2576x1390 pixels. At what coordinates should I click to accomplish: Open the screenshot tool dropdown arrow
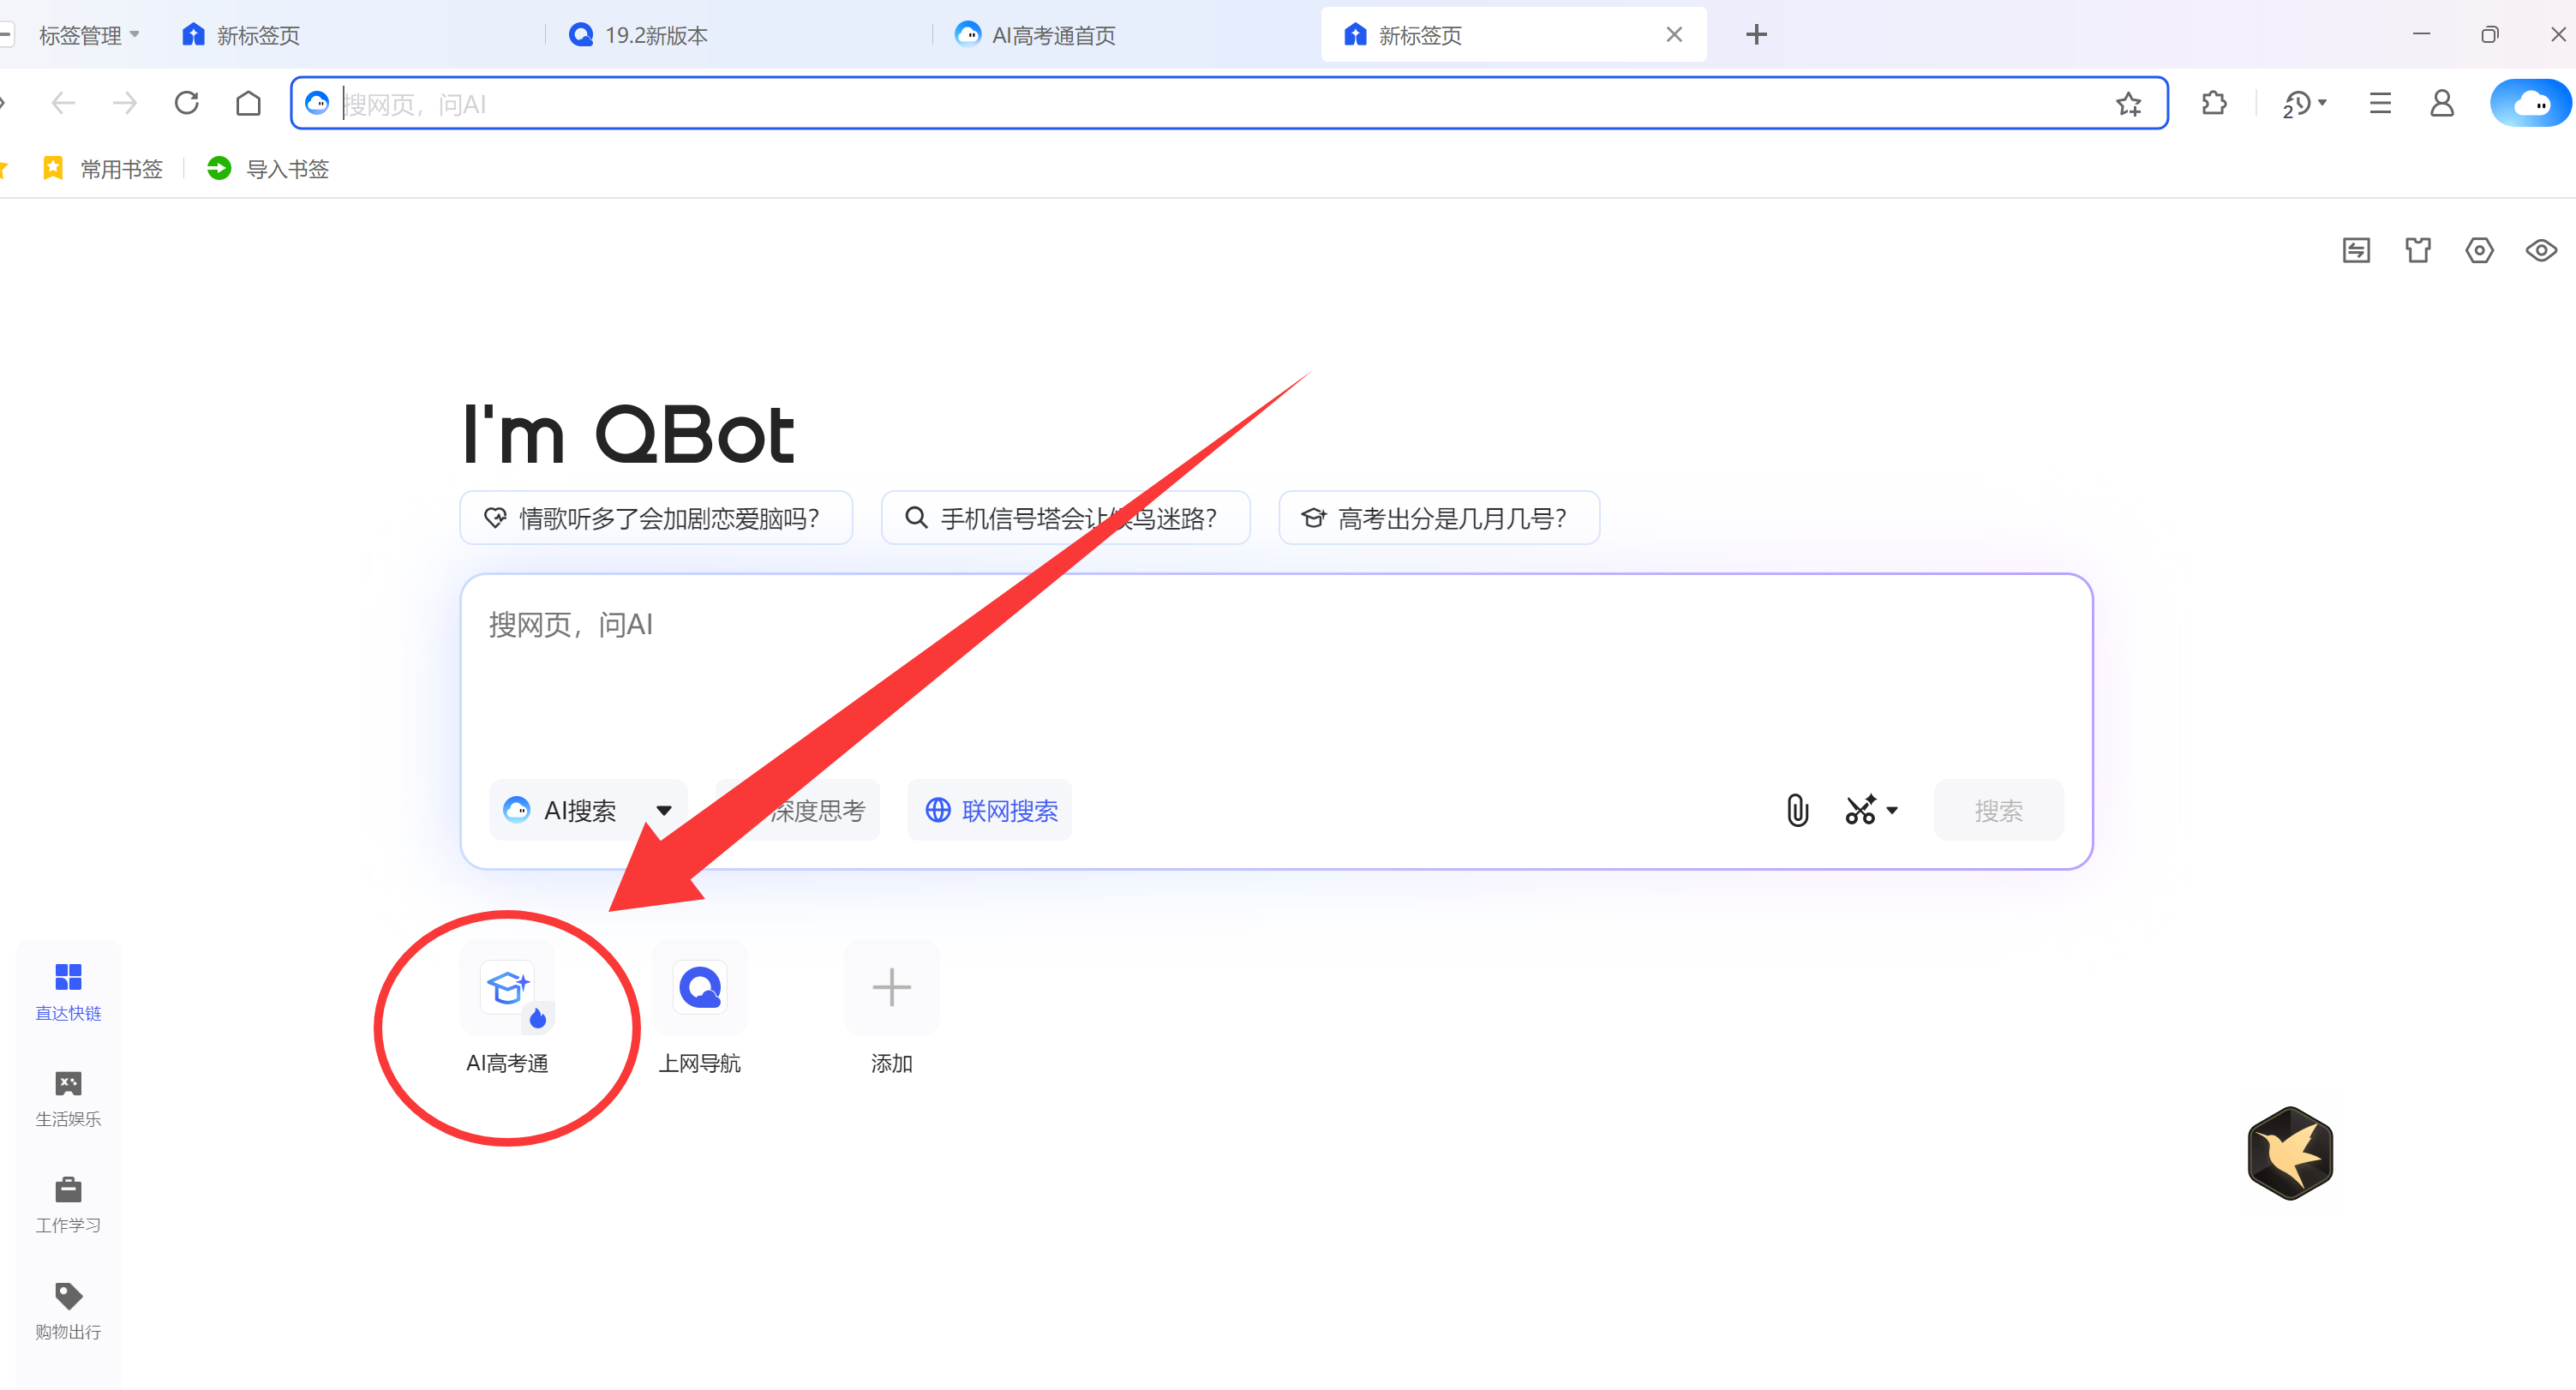(x=1892, y=810)
